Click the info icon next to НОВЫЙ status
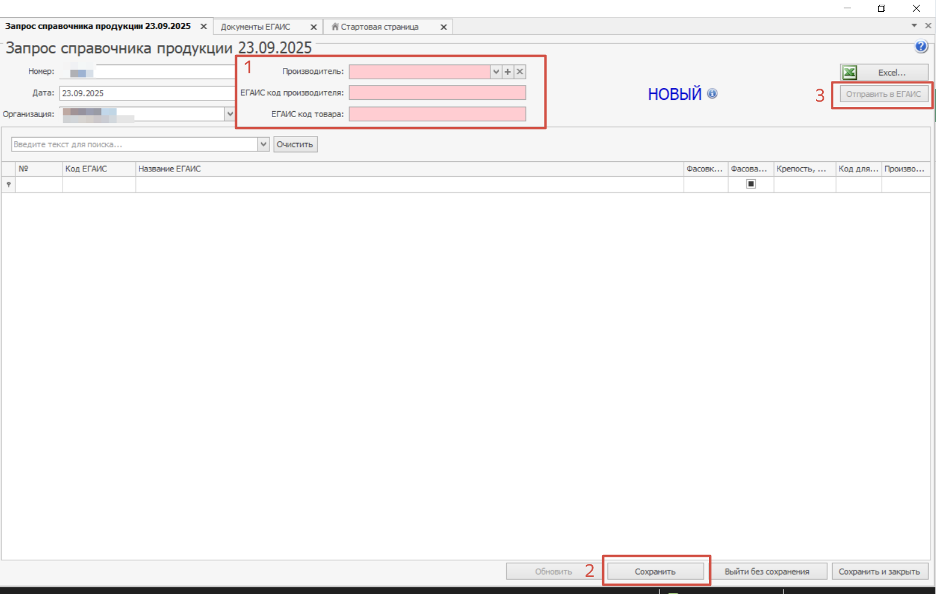936x594 pixels. [x=712, y=94]
